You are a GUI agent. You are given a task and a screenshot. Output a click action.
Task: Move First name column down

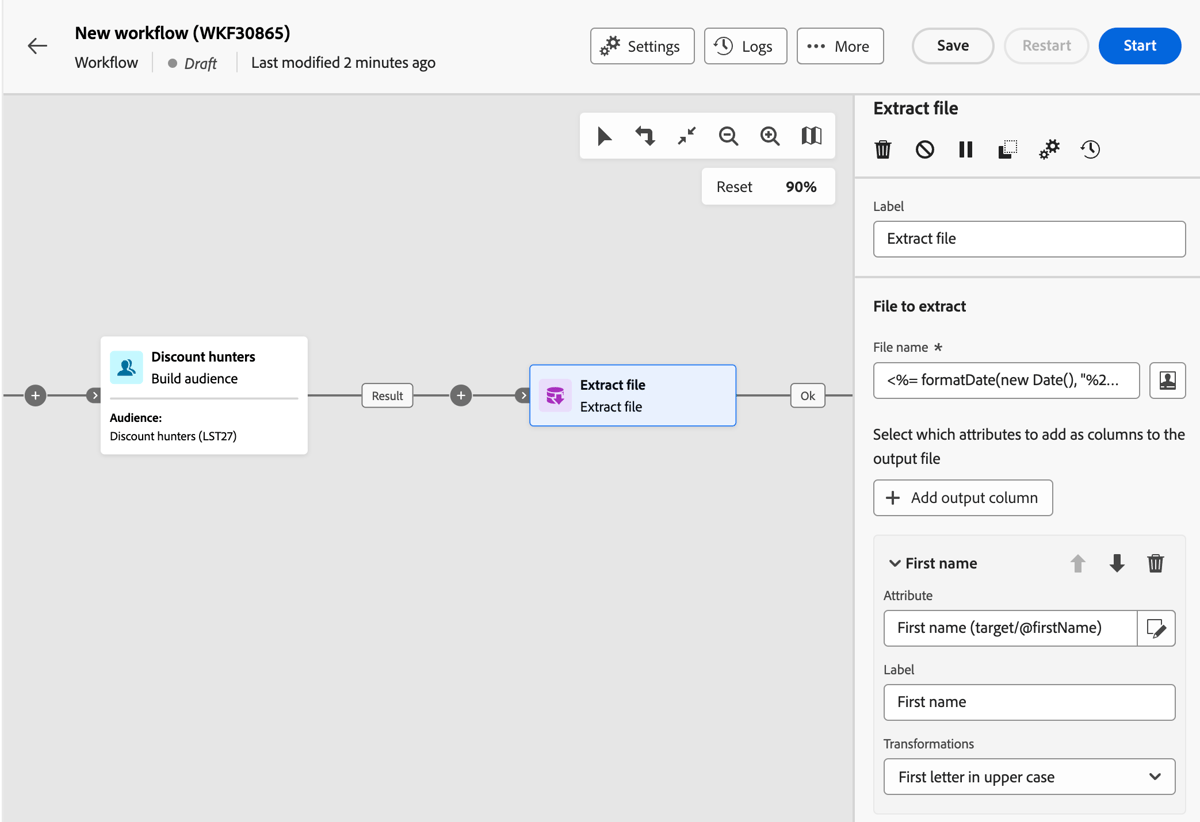tap(1116, 563)
